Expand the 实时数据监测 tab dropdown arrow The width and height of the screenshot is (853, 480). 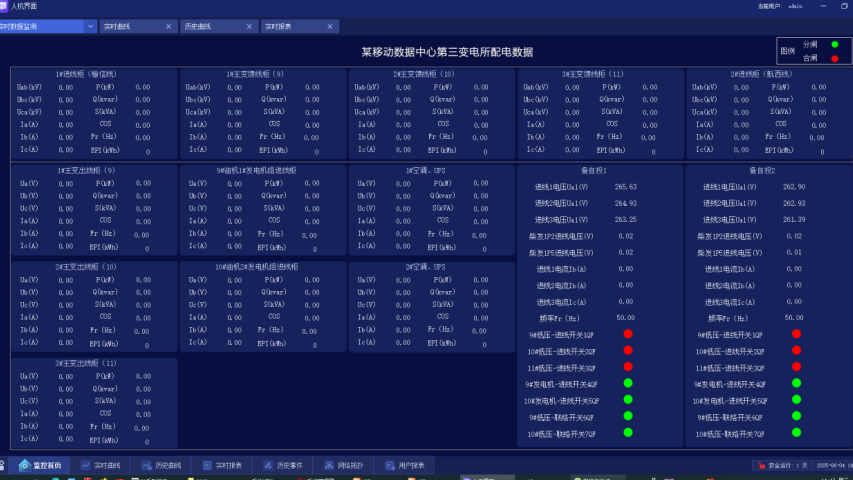tap(90, 27)
